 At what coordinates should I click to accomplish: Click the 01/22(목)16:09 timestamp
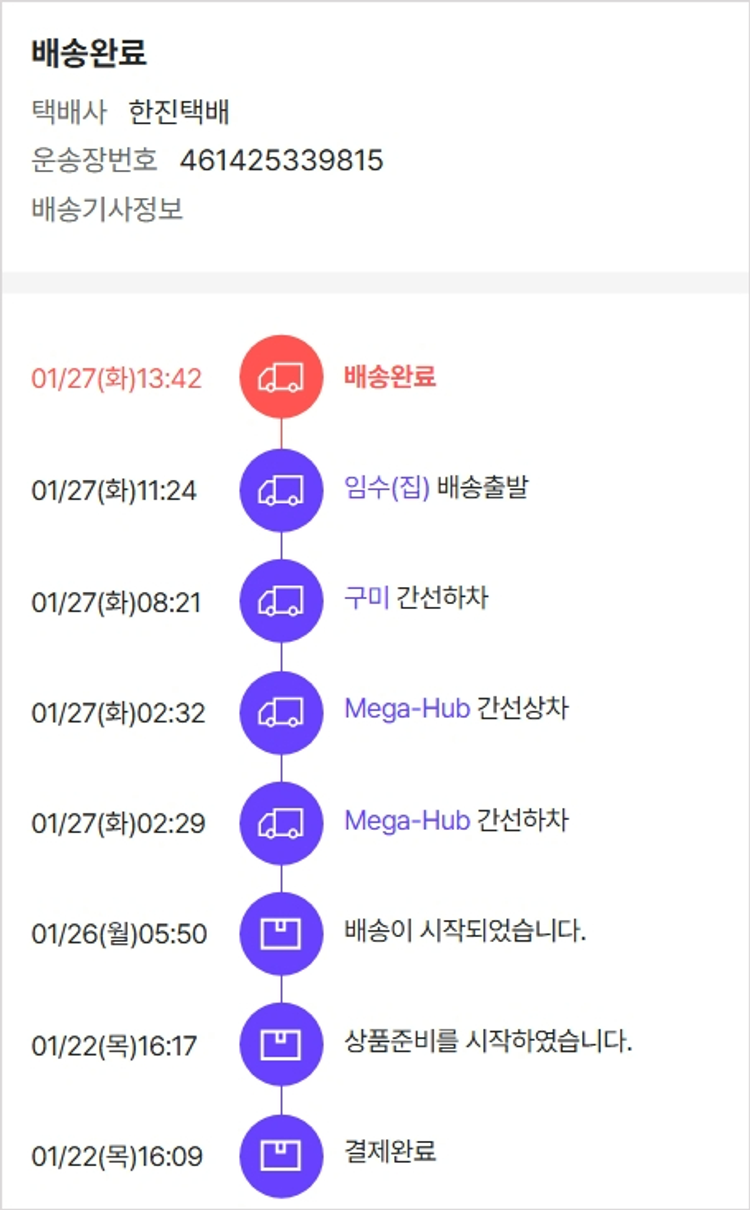[x=117, y=1157]
